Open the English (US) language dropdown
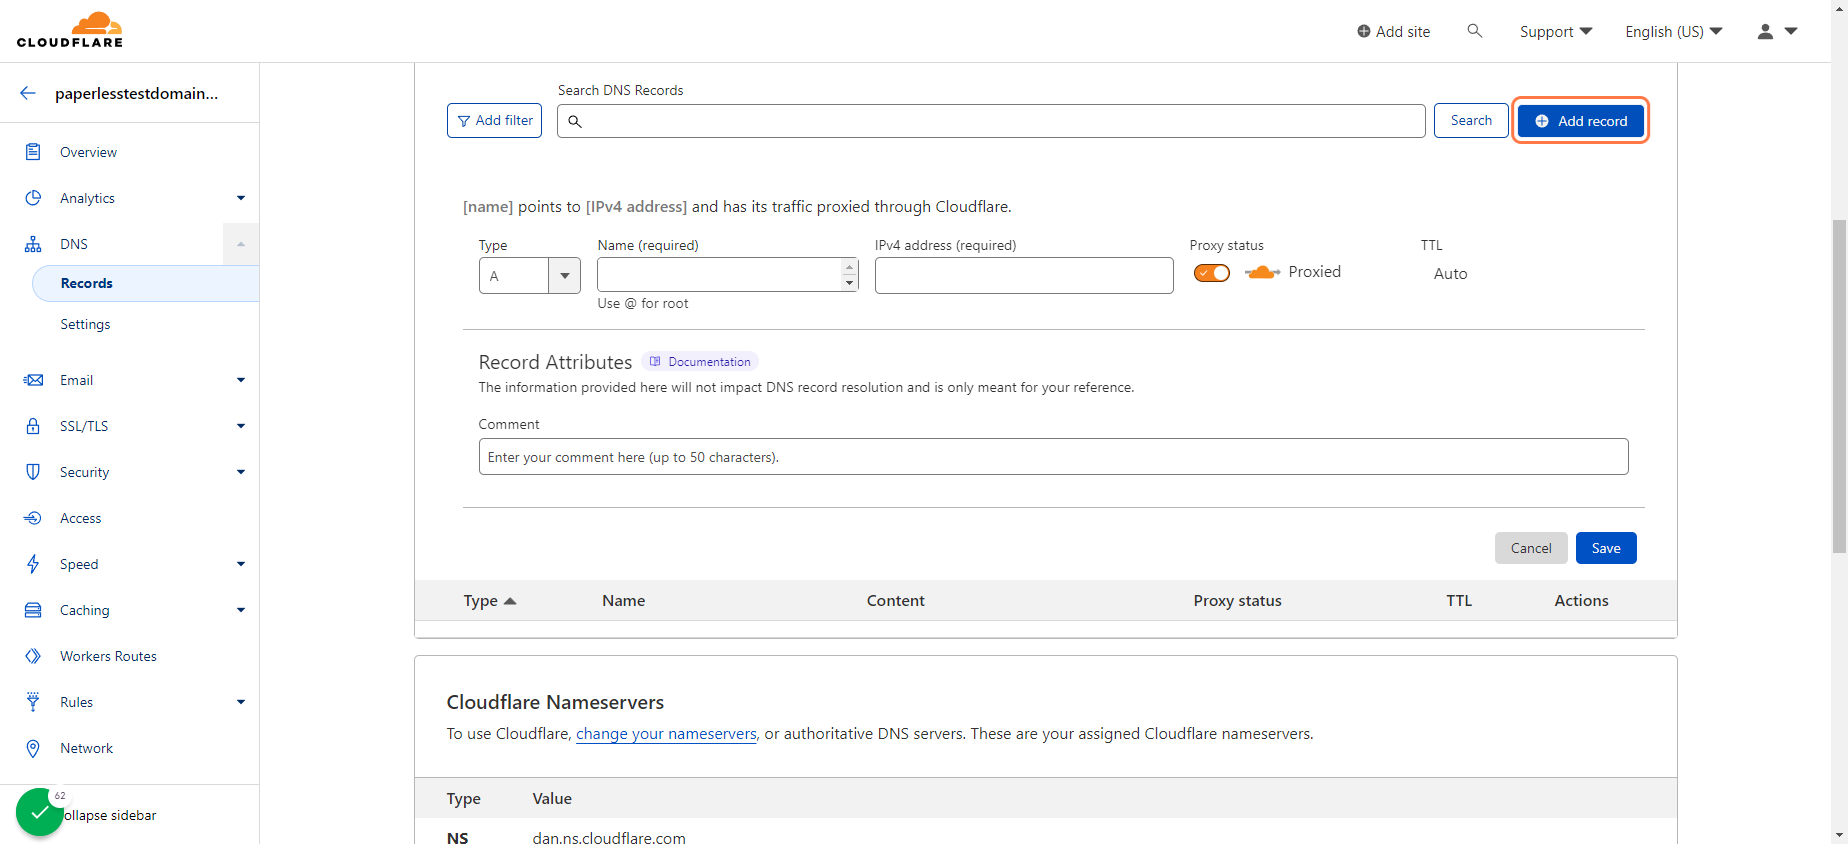Image resolution: width=1848 pixels, height=844 pixels. coord(1674,32)
